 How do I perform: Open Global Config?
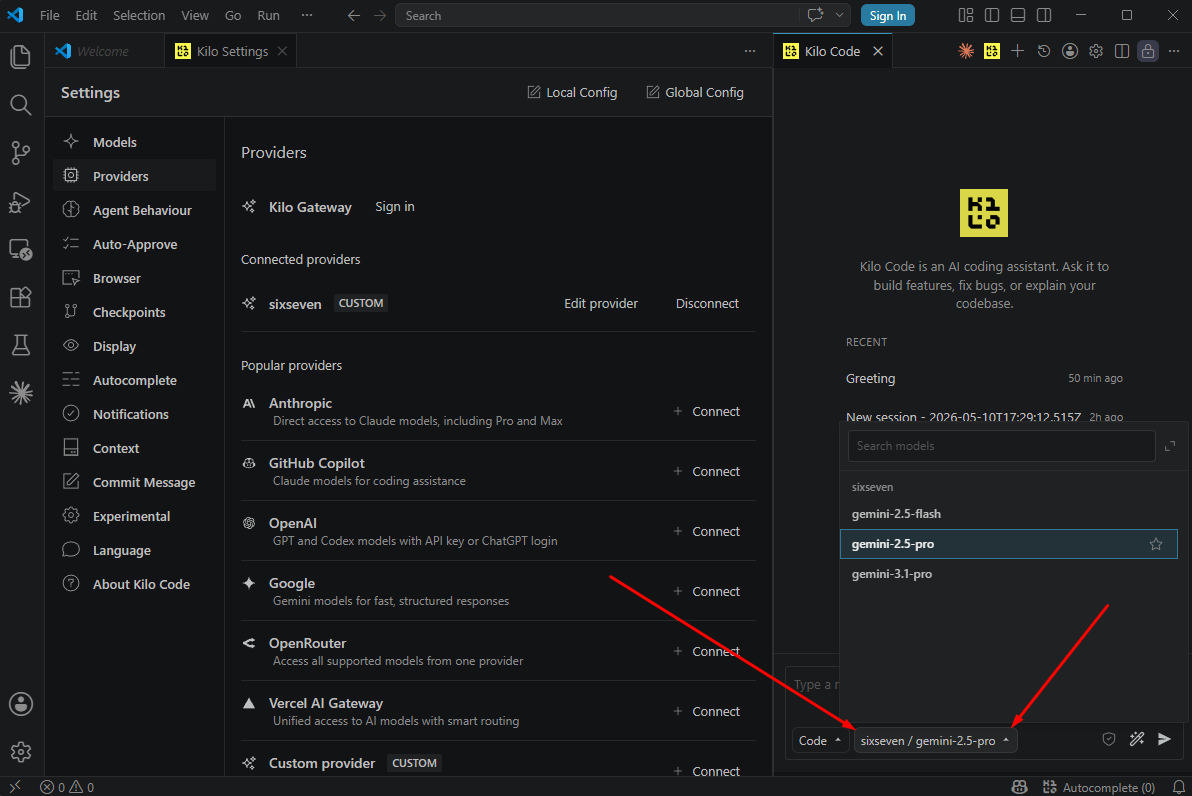click(x=695, y=92)
